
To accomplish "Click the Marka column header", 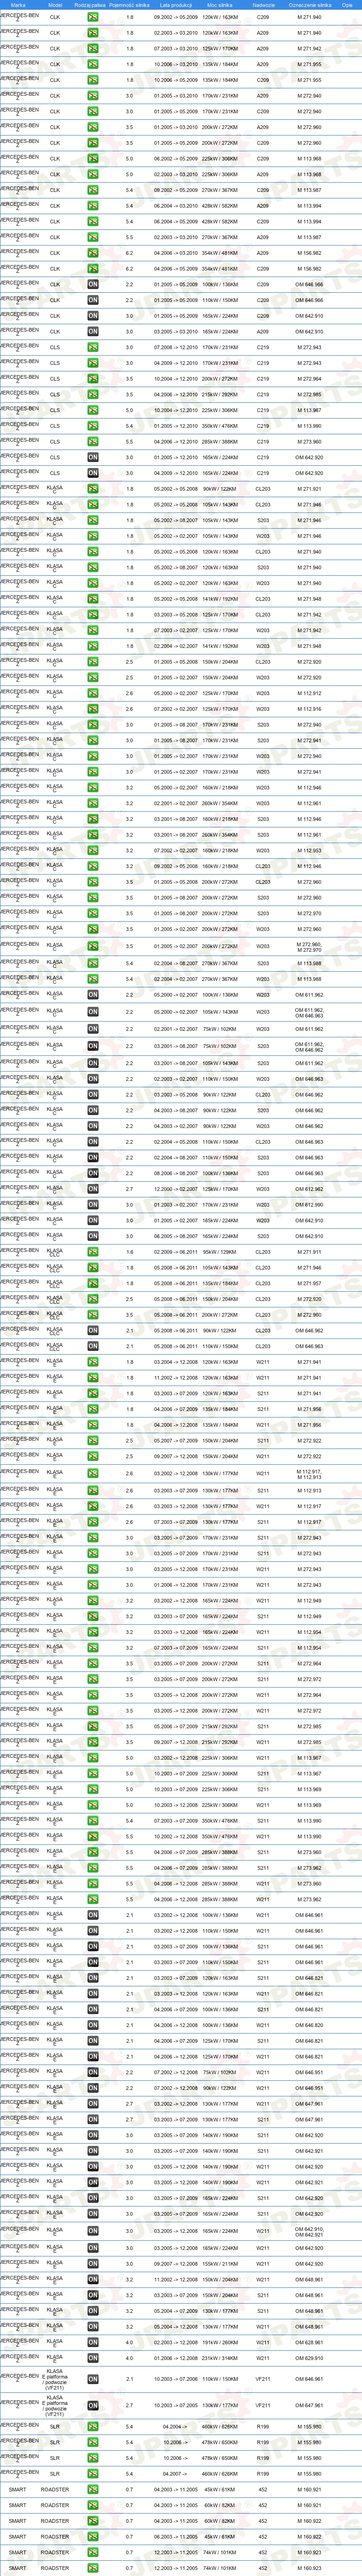I will point(18,5).
